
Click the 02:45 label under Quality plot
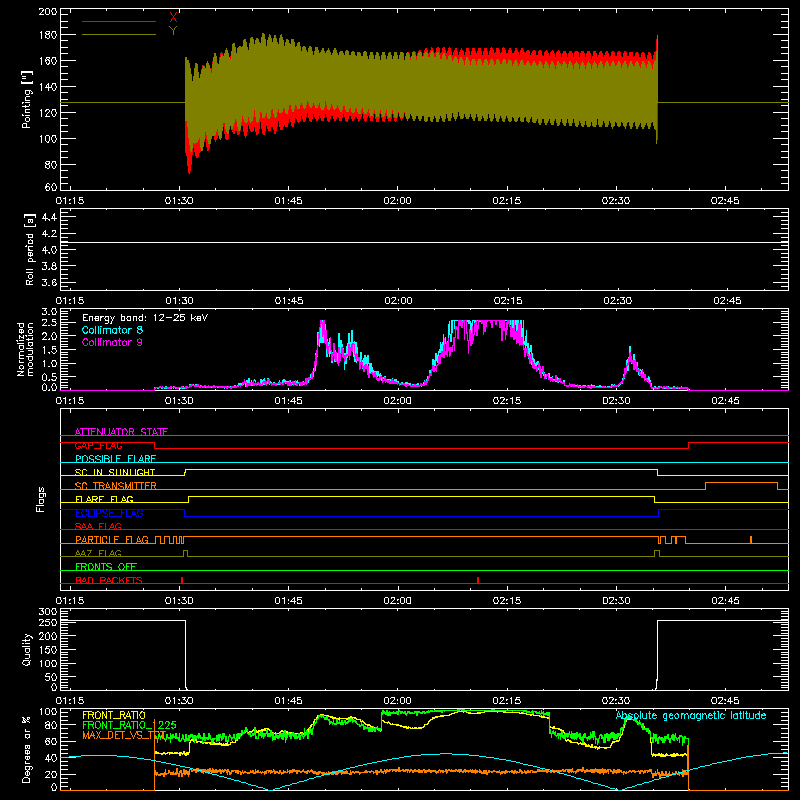coord(725,701)
